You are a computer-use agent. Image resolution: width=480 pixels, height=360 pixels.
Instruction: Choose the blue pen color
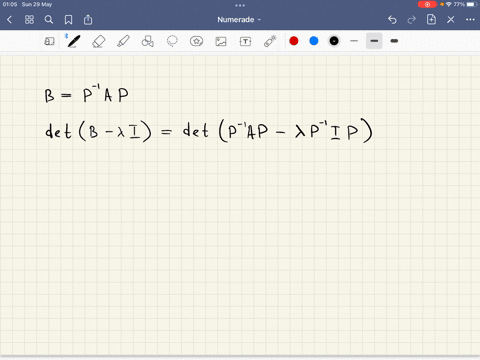[x=314, y=41]
